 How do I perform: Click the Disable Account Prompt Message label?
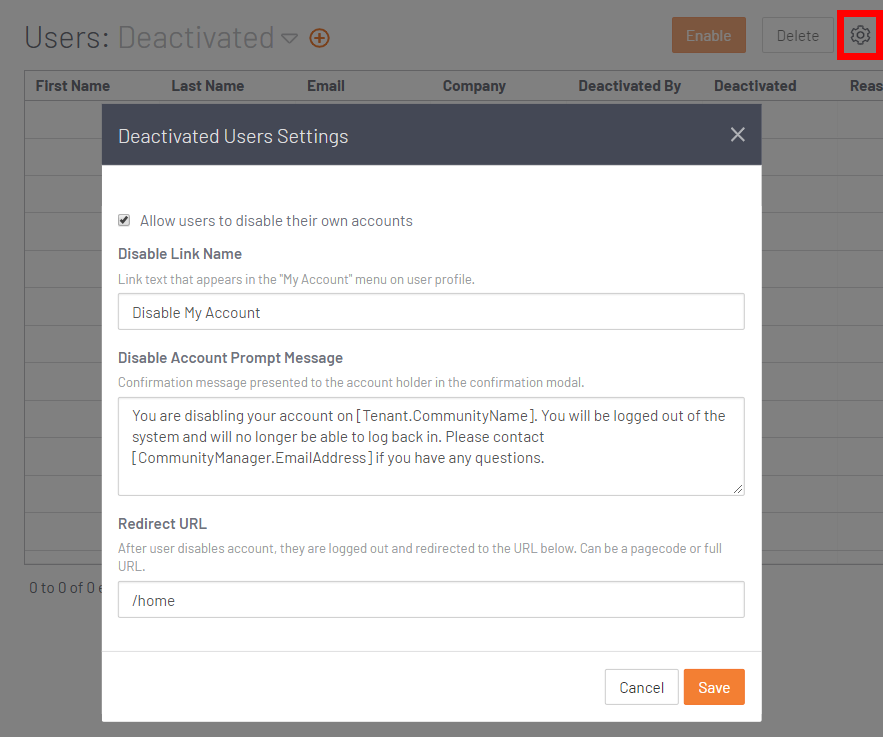(x=230, y=358)
